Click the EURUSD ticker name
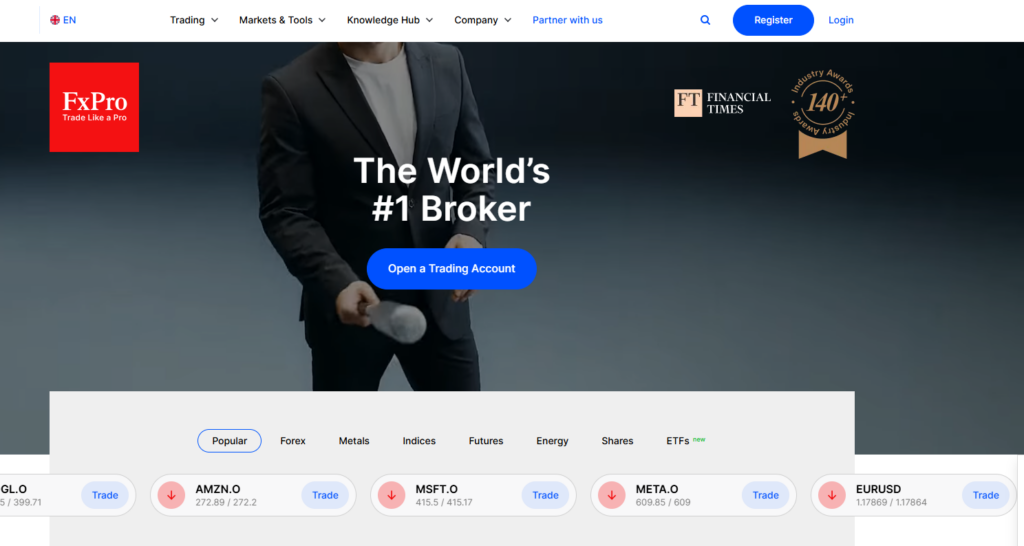The width and height of the screenshot is (1024, 546). point(878,489)
